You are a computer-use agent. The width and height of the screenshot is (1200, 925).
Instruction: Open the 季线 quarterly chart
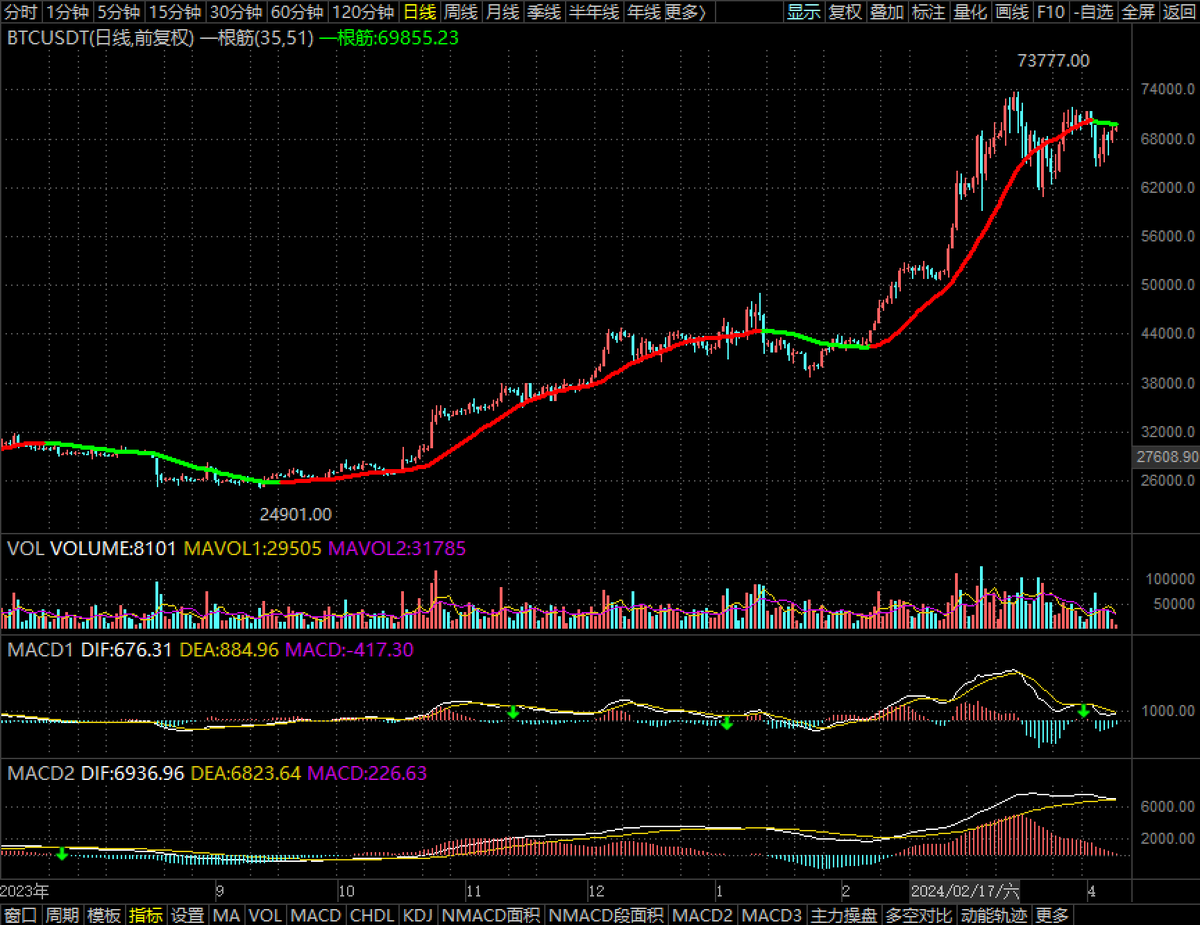point(543,12)
